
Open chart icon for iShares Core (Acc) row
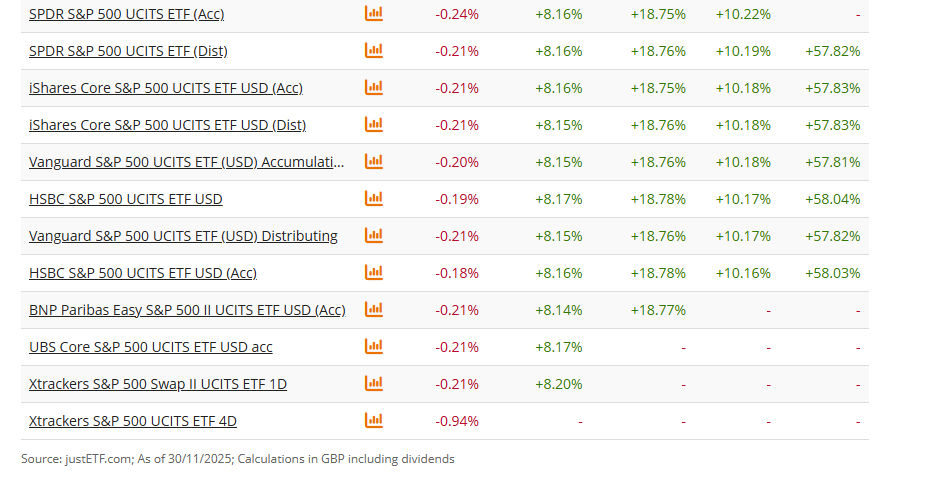pyautogui.click(x=374, y=87)
